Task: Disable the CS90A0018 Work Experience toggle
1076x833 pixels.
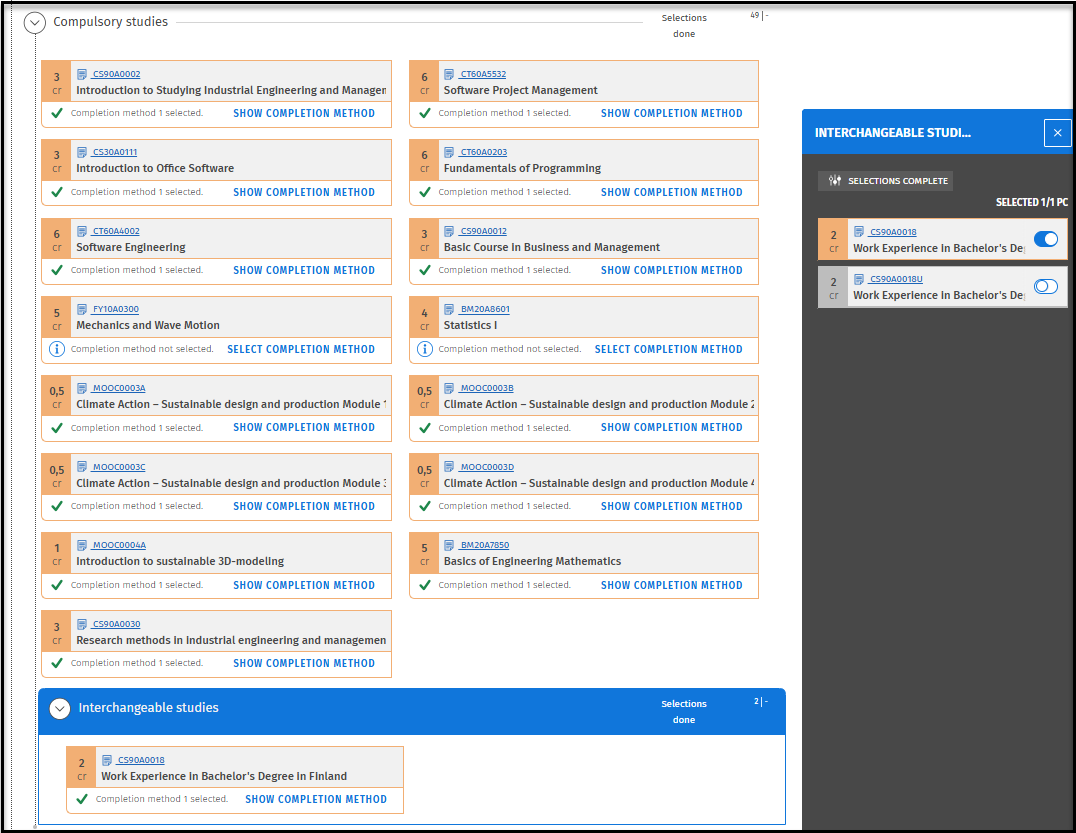Action: 1045,239
